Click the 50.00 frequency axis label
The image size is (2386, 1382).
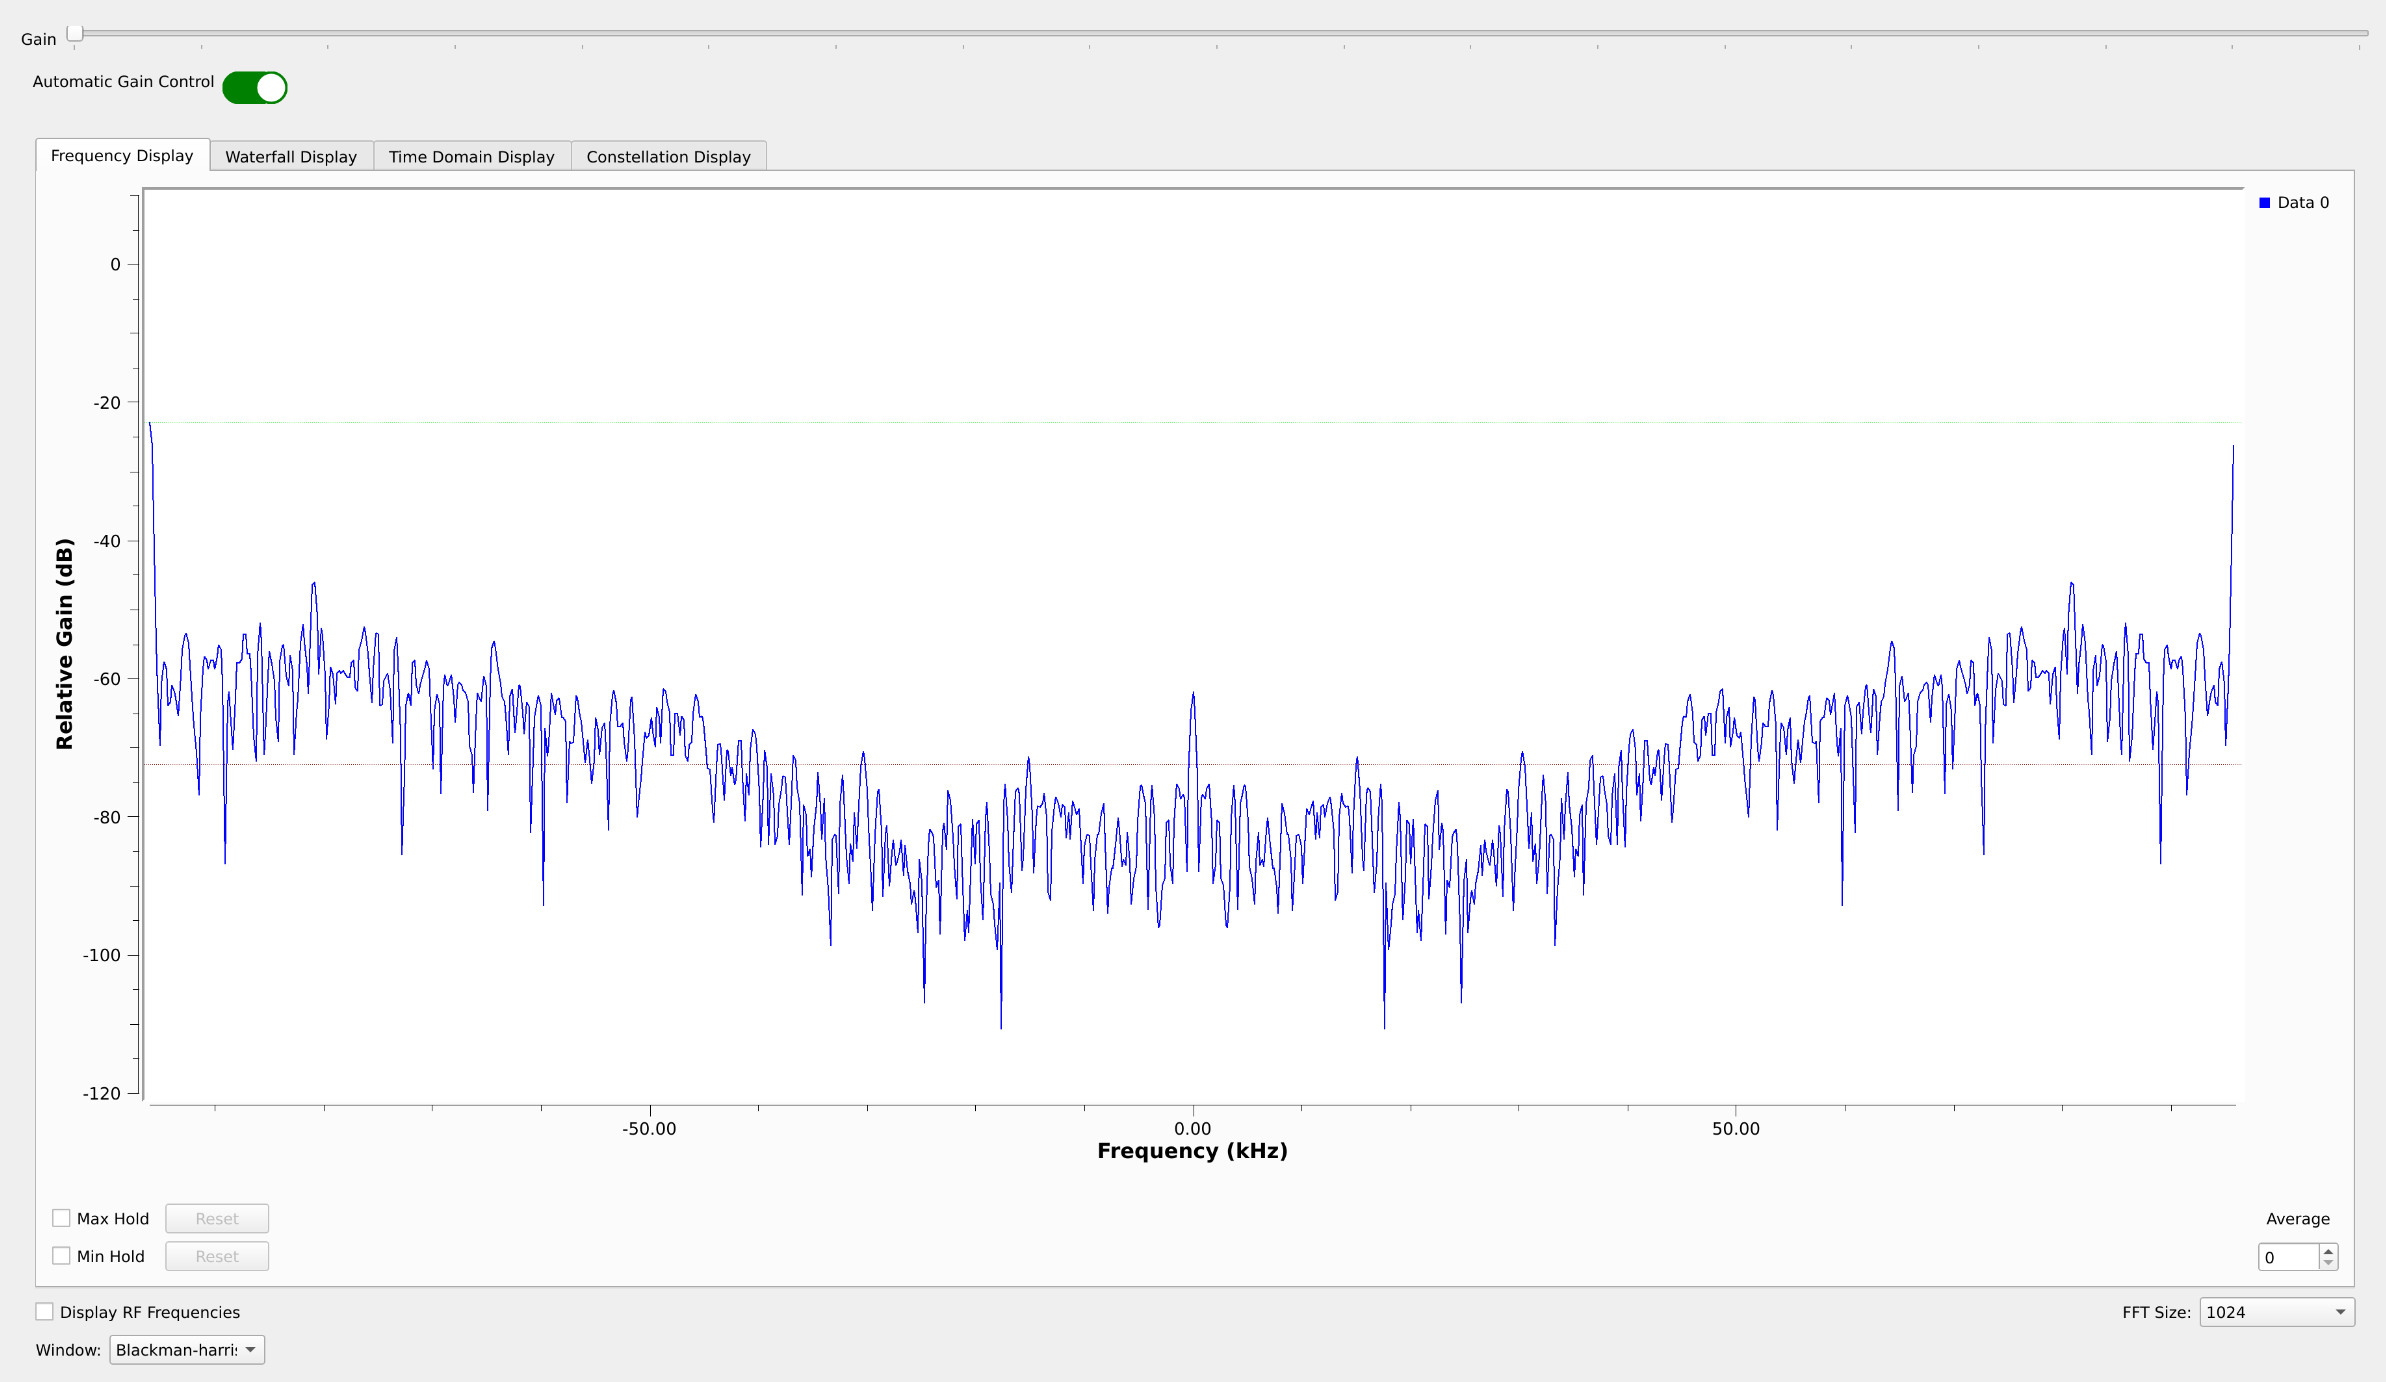1736,1129
